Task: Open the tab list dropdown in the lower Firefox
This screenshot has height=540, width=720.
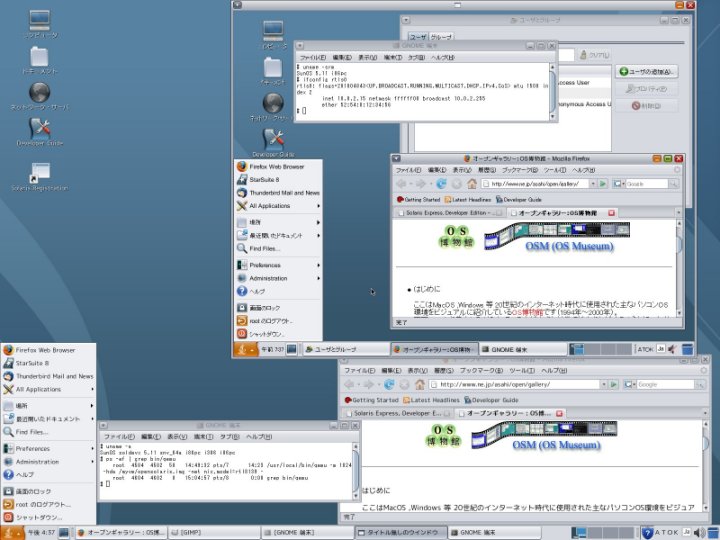Action: [x=706, y=413]
